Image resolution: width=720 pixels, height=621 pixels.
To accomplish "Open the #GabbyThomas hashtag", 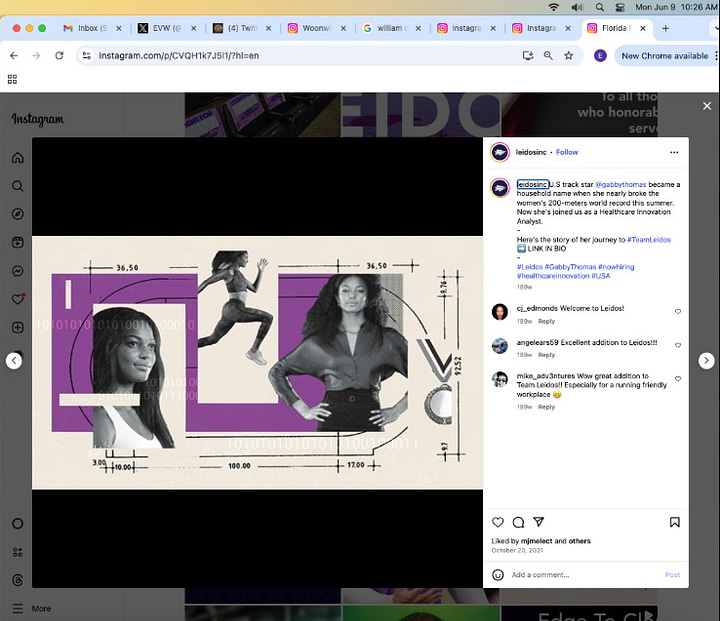I will point(570,267).
